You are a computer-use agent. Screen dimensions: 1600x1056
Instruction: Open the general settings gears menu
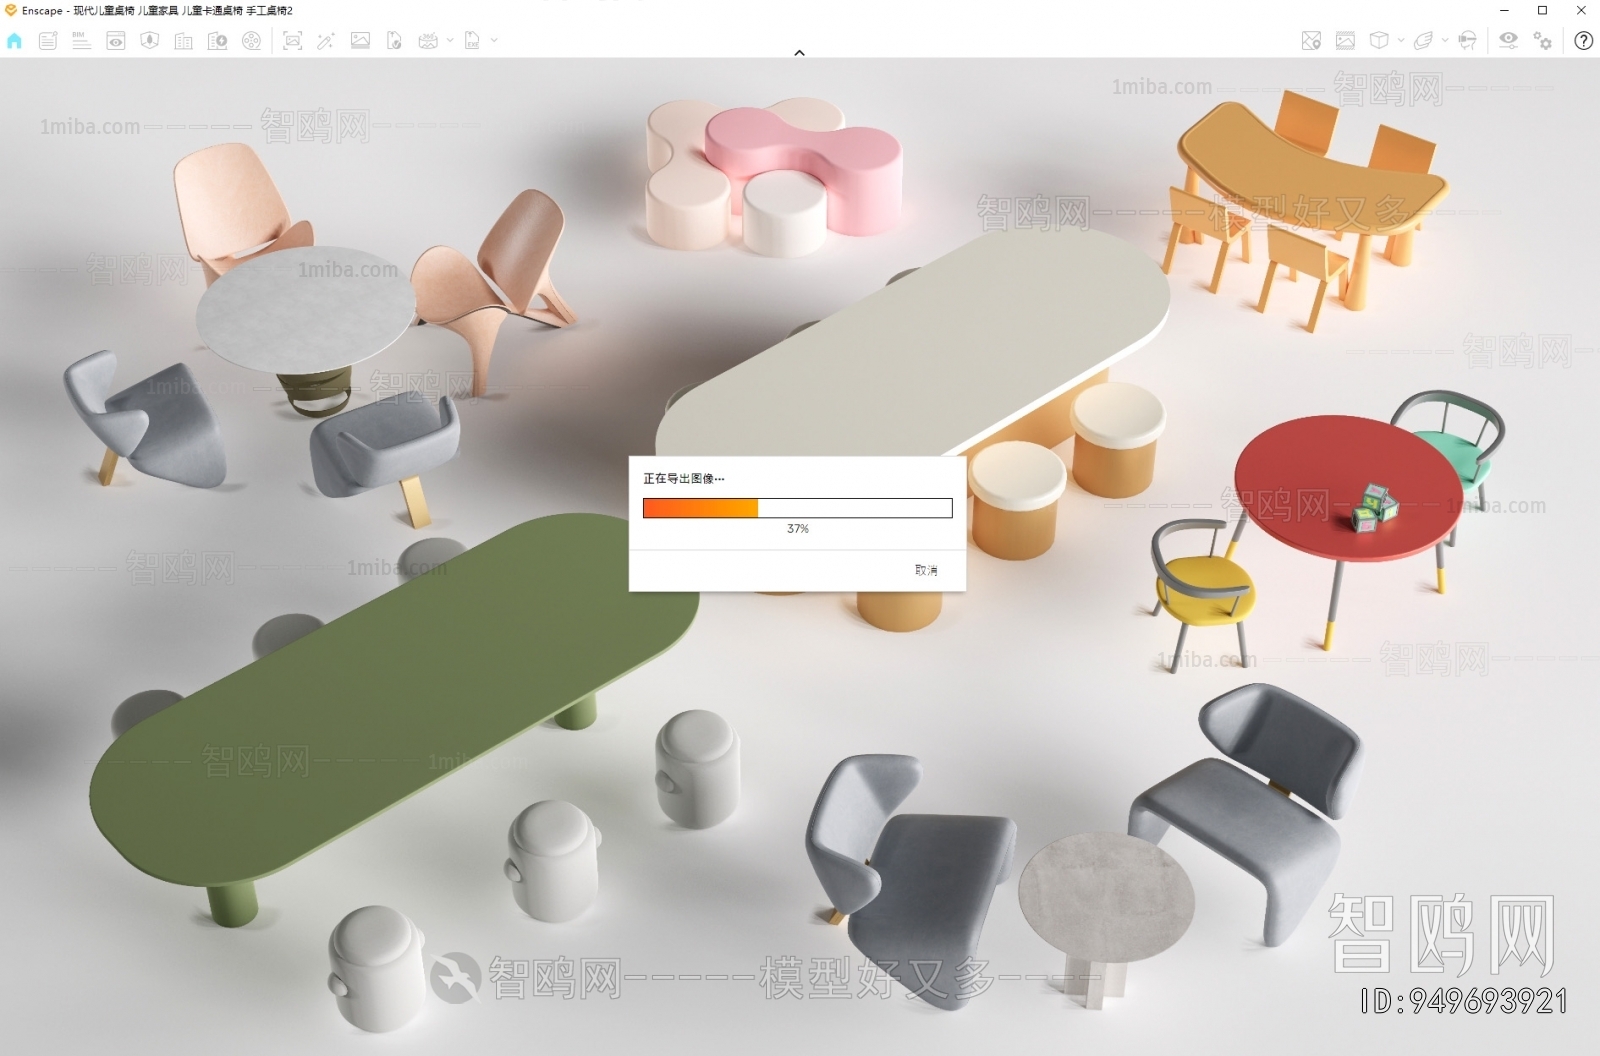point(1542,41)
